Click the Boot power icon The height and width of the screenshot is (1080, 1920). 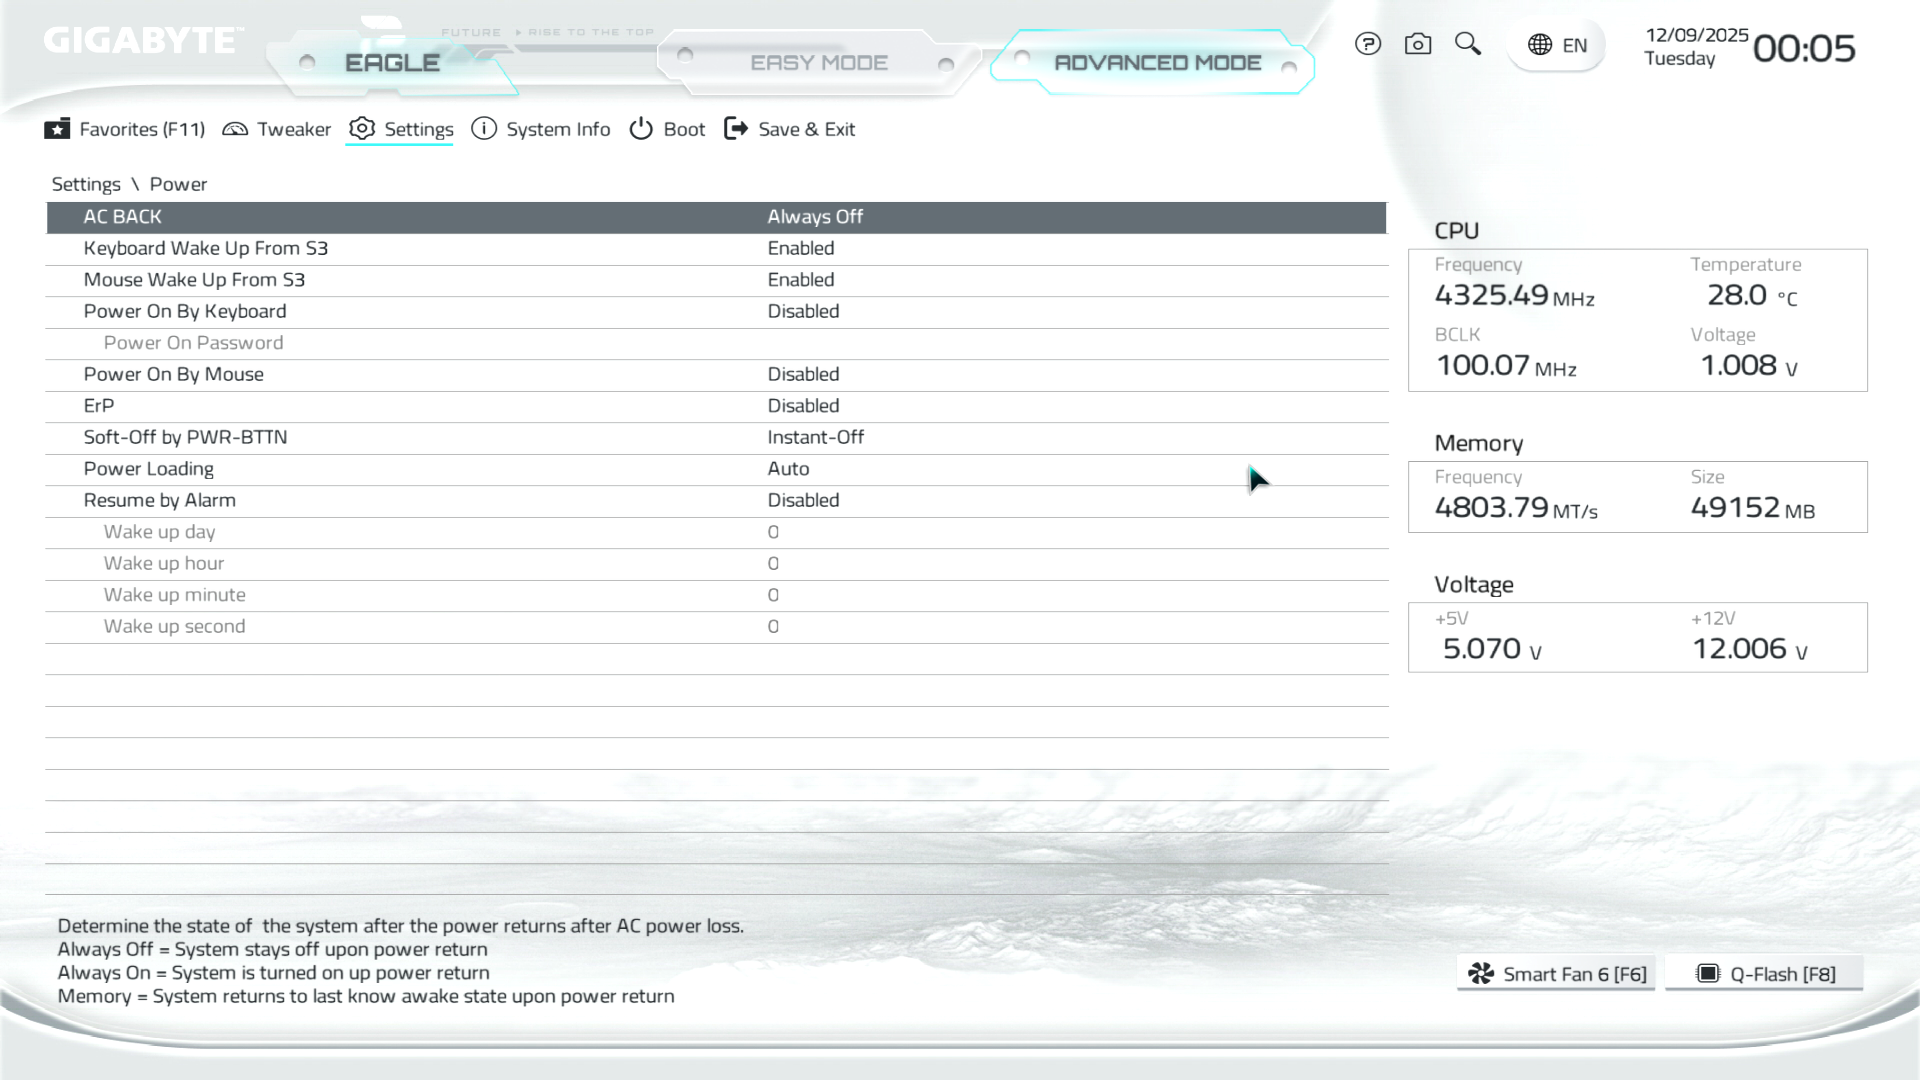(641, 129)
